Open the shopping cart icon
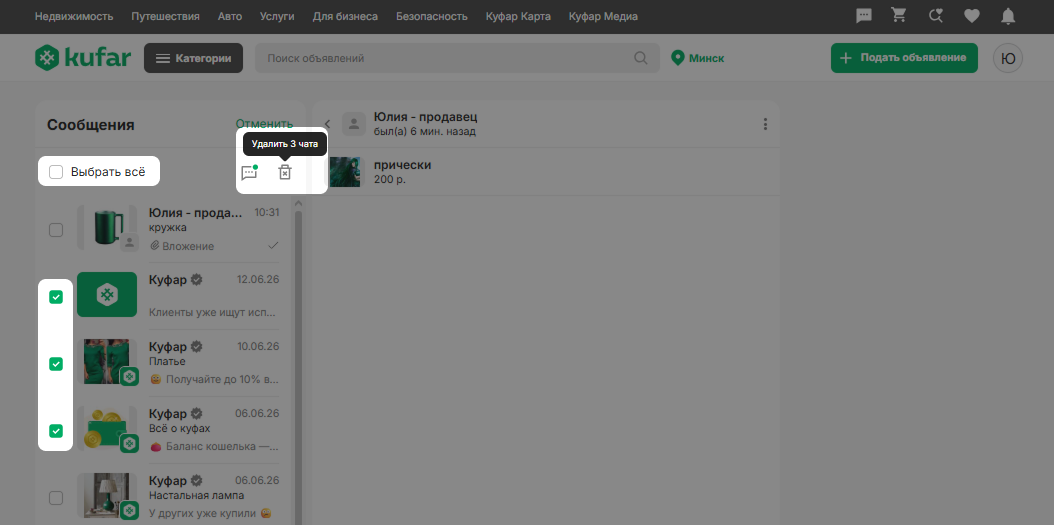1054x525 pixels. pos(899,16)
